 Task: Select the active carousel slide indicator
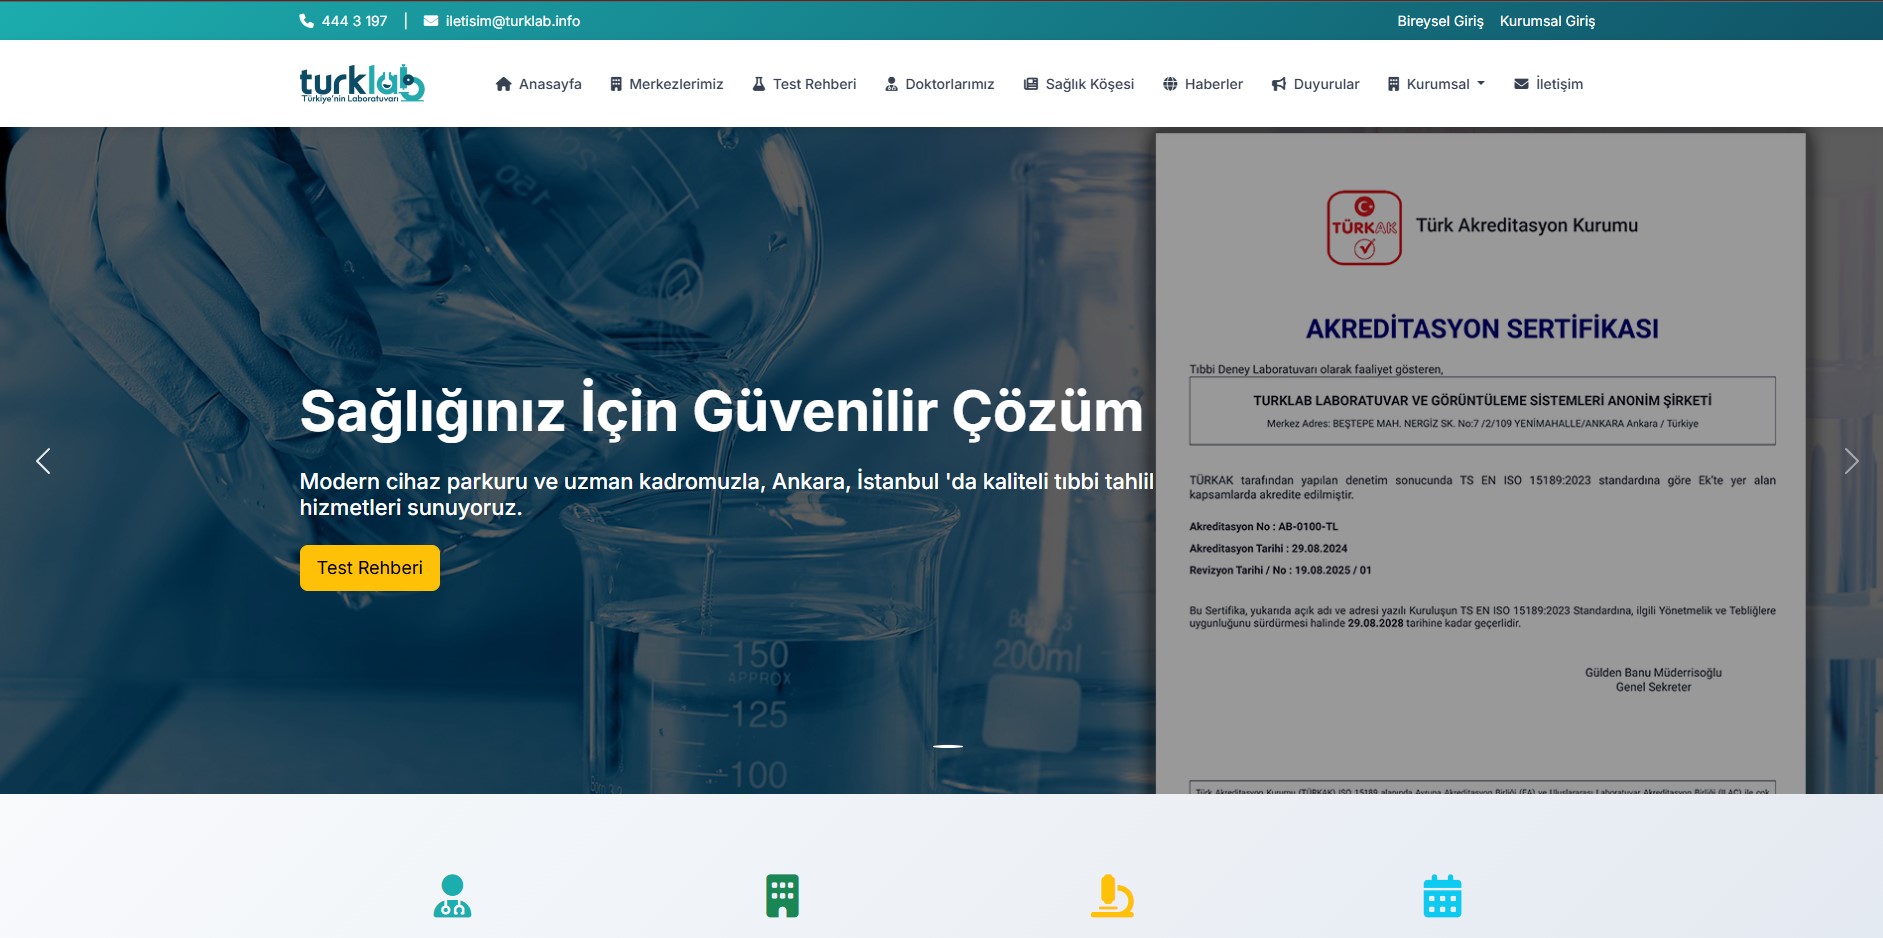(x=948, y=746)
